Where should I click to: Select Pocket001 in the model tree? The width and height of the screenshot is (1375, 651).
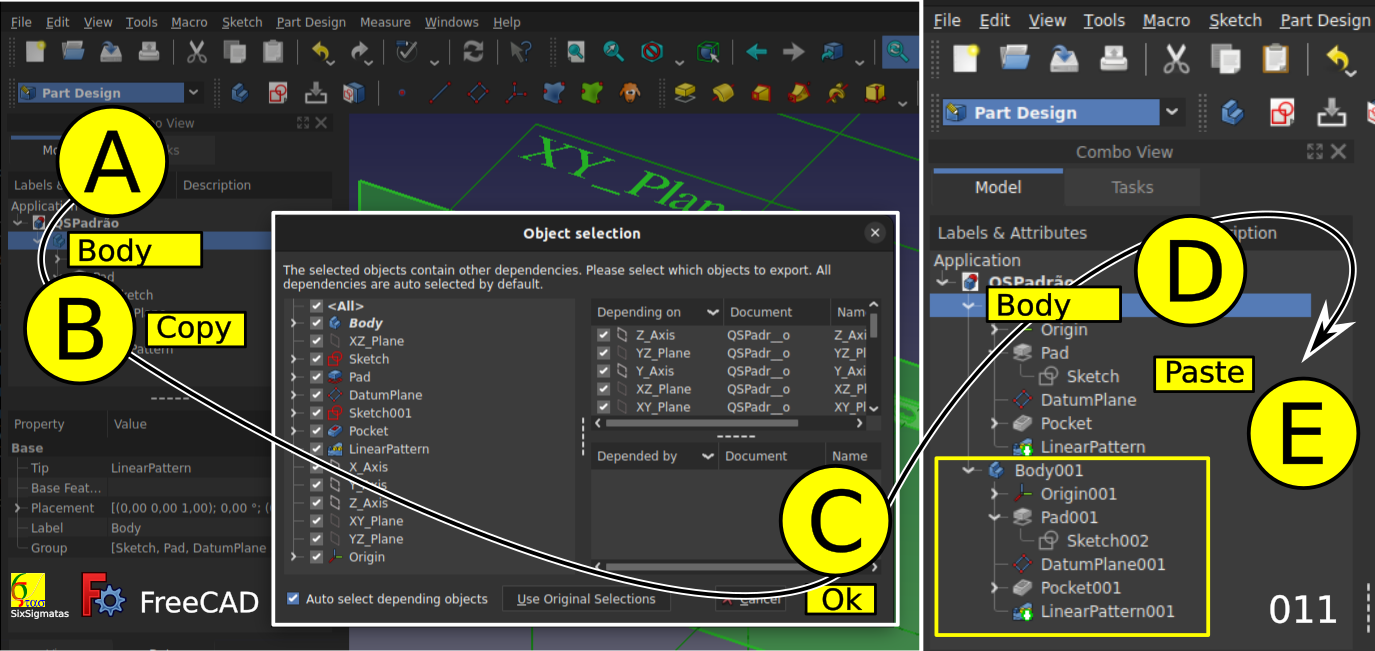pos(1080,587)
